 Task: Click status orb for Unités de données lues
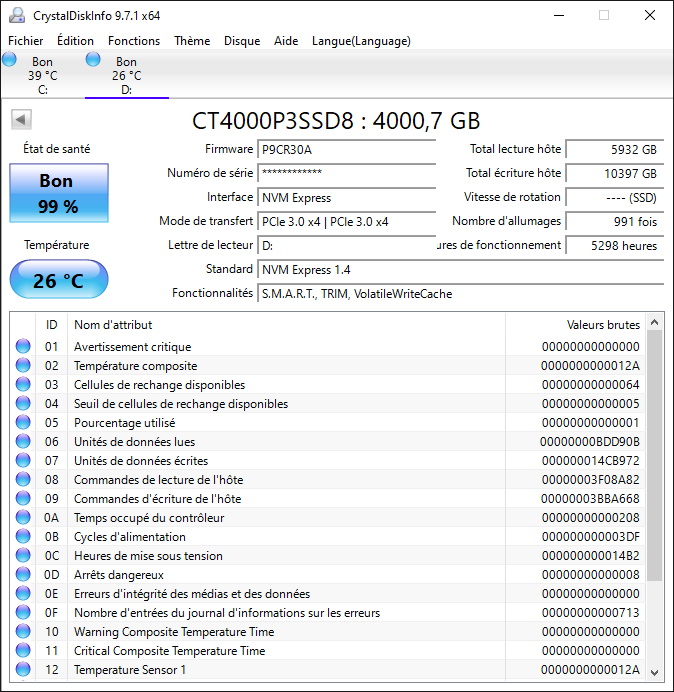23,441
